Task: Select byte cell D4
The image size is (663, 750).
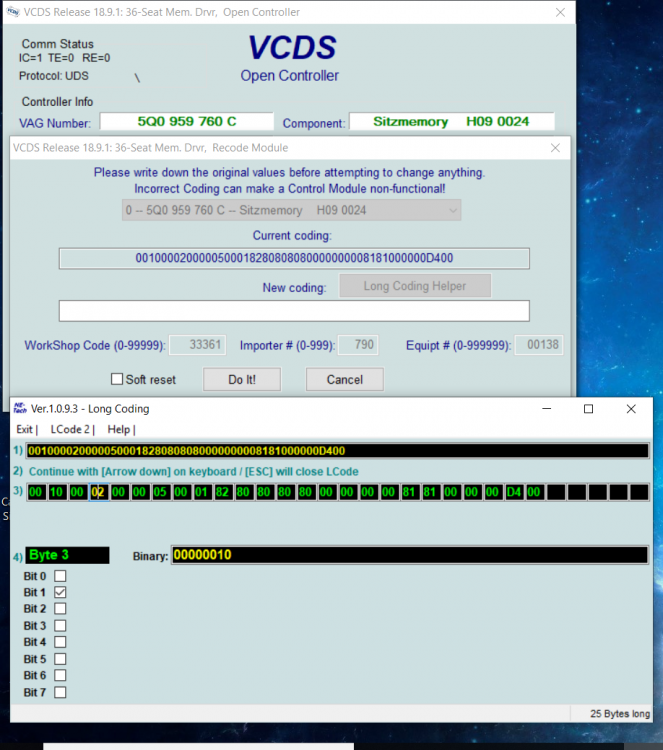Action: coord(514,492)
